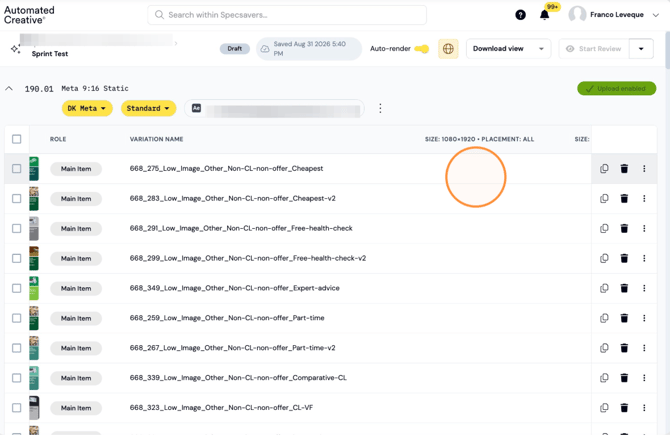Open the Standard dropdown
This screenshot has width=670, height=436.
(148, 108)
